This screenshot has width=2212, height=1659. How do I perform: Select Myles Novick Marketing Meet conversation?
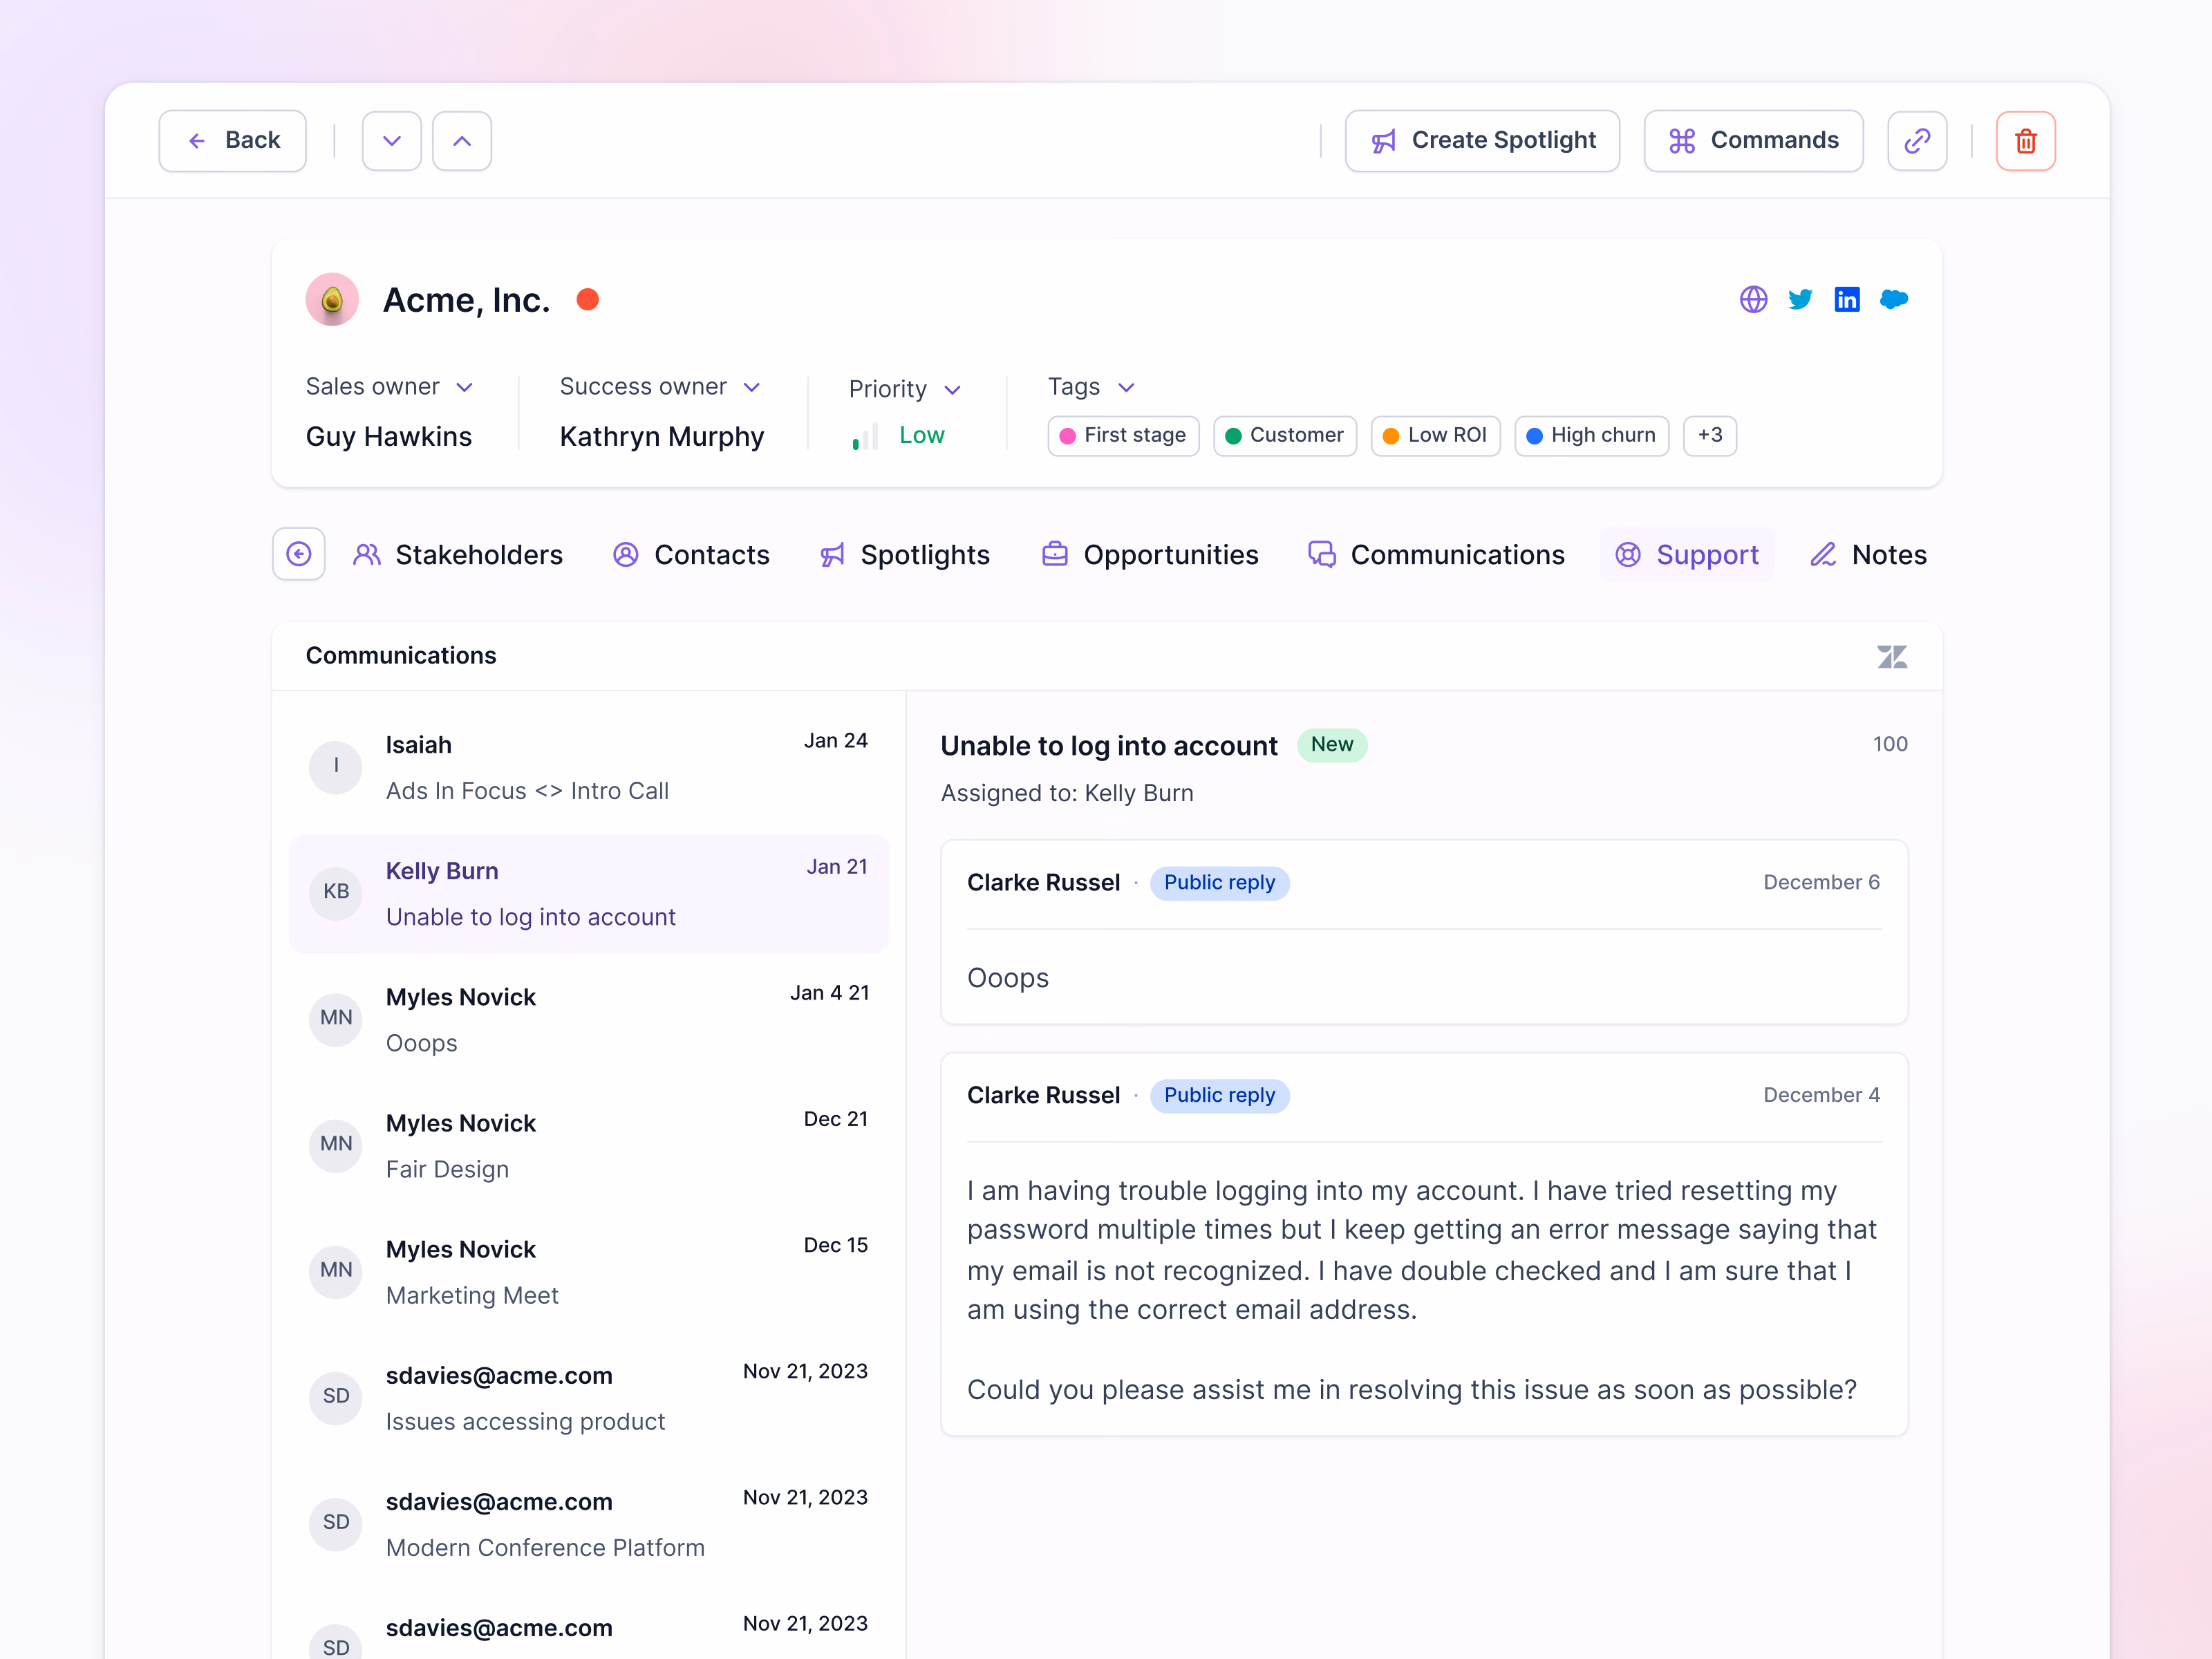pos(588,1272)
